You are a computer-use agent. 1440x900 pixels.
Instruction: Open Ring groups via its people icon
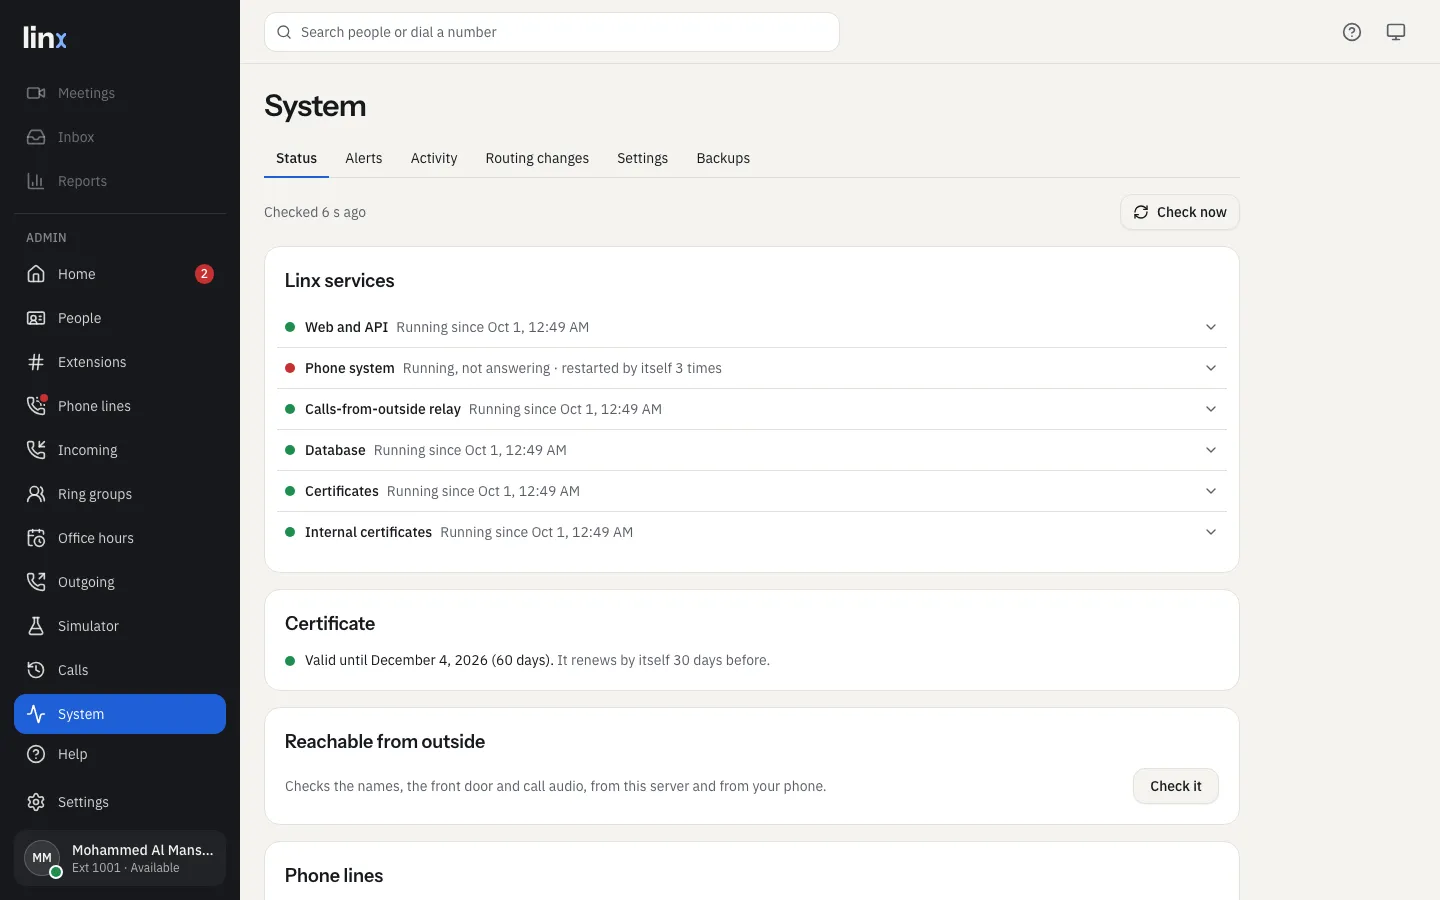pyautogui.click(x=36, y=494)
